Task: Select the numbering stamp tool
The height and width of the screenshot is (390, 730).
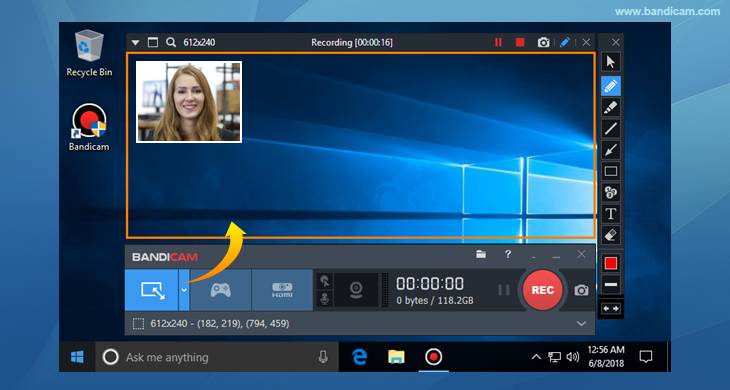Action: click(610, 192)
